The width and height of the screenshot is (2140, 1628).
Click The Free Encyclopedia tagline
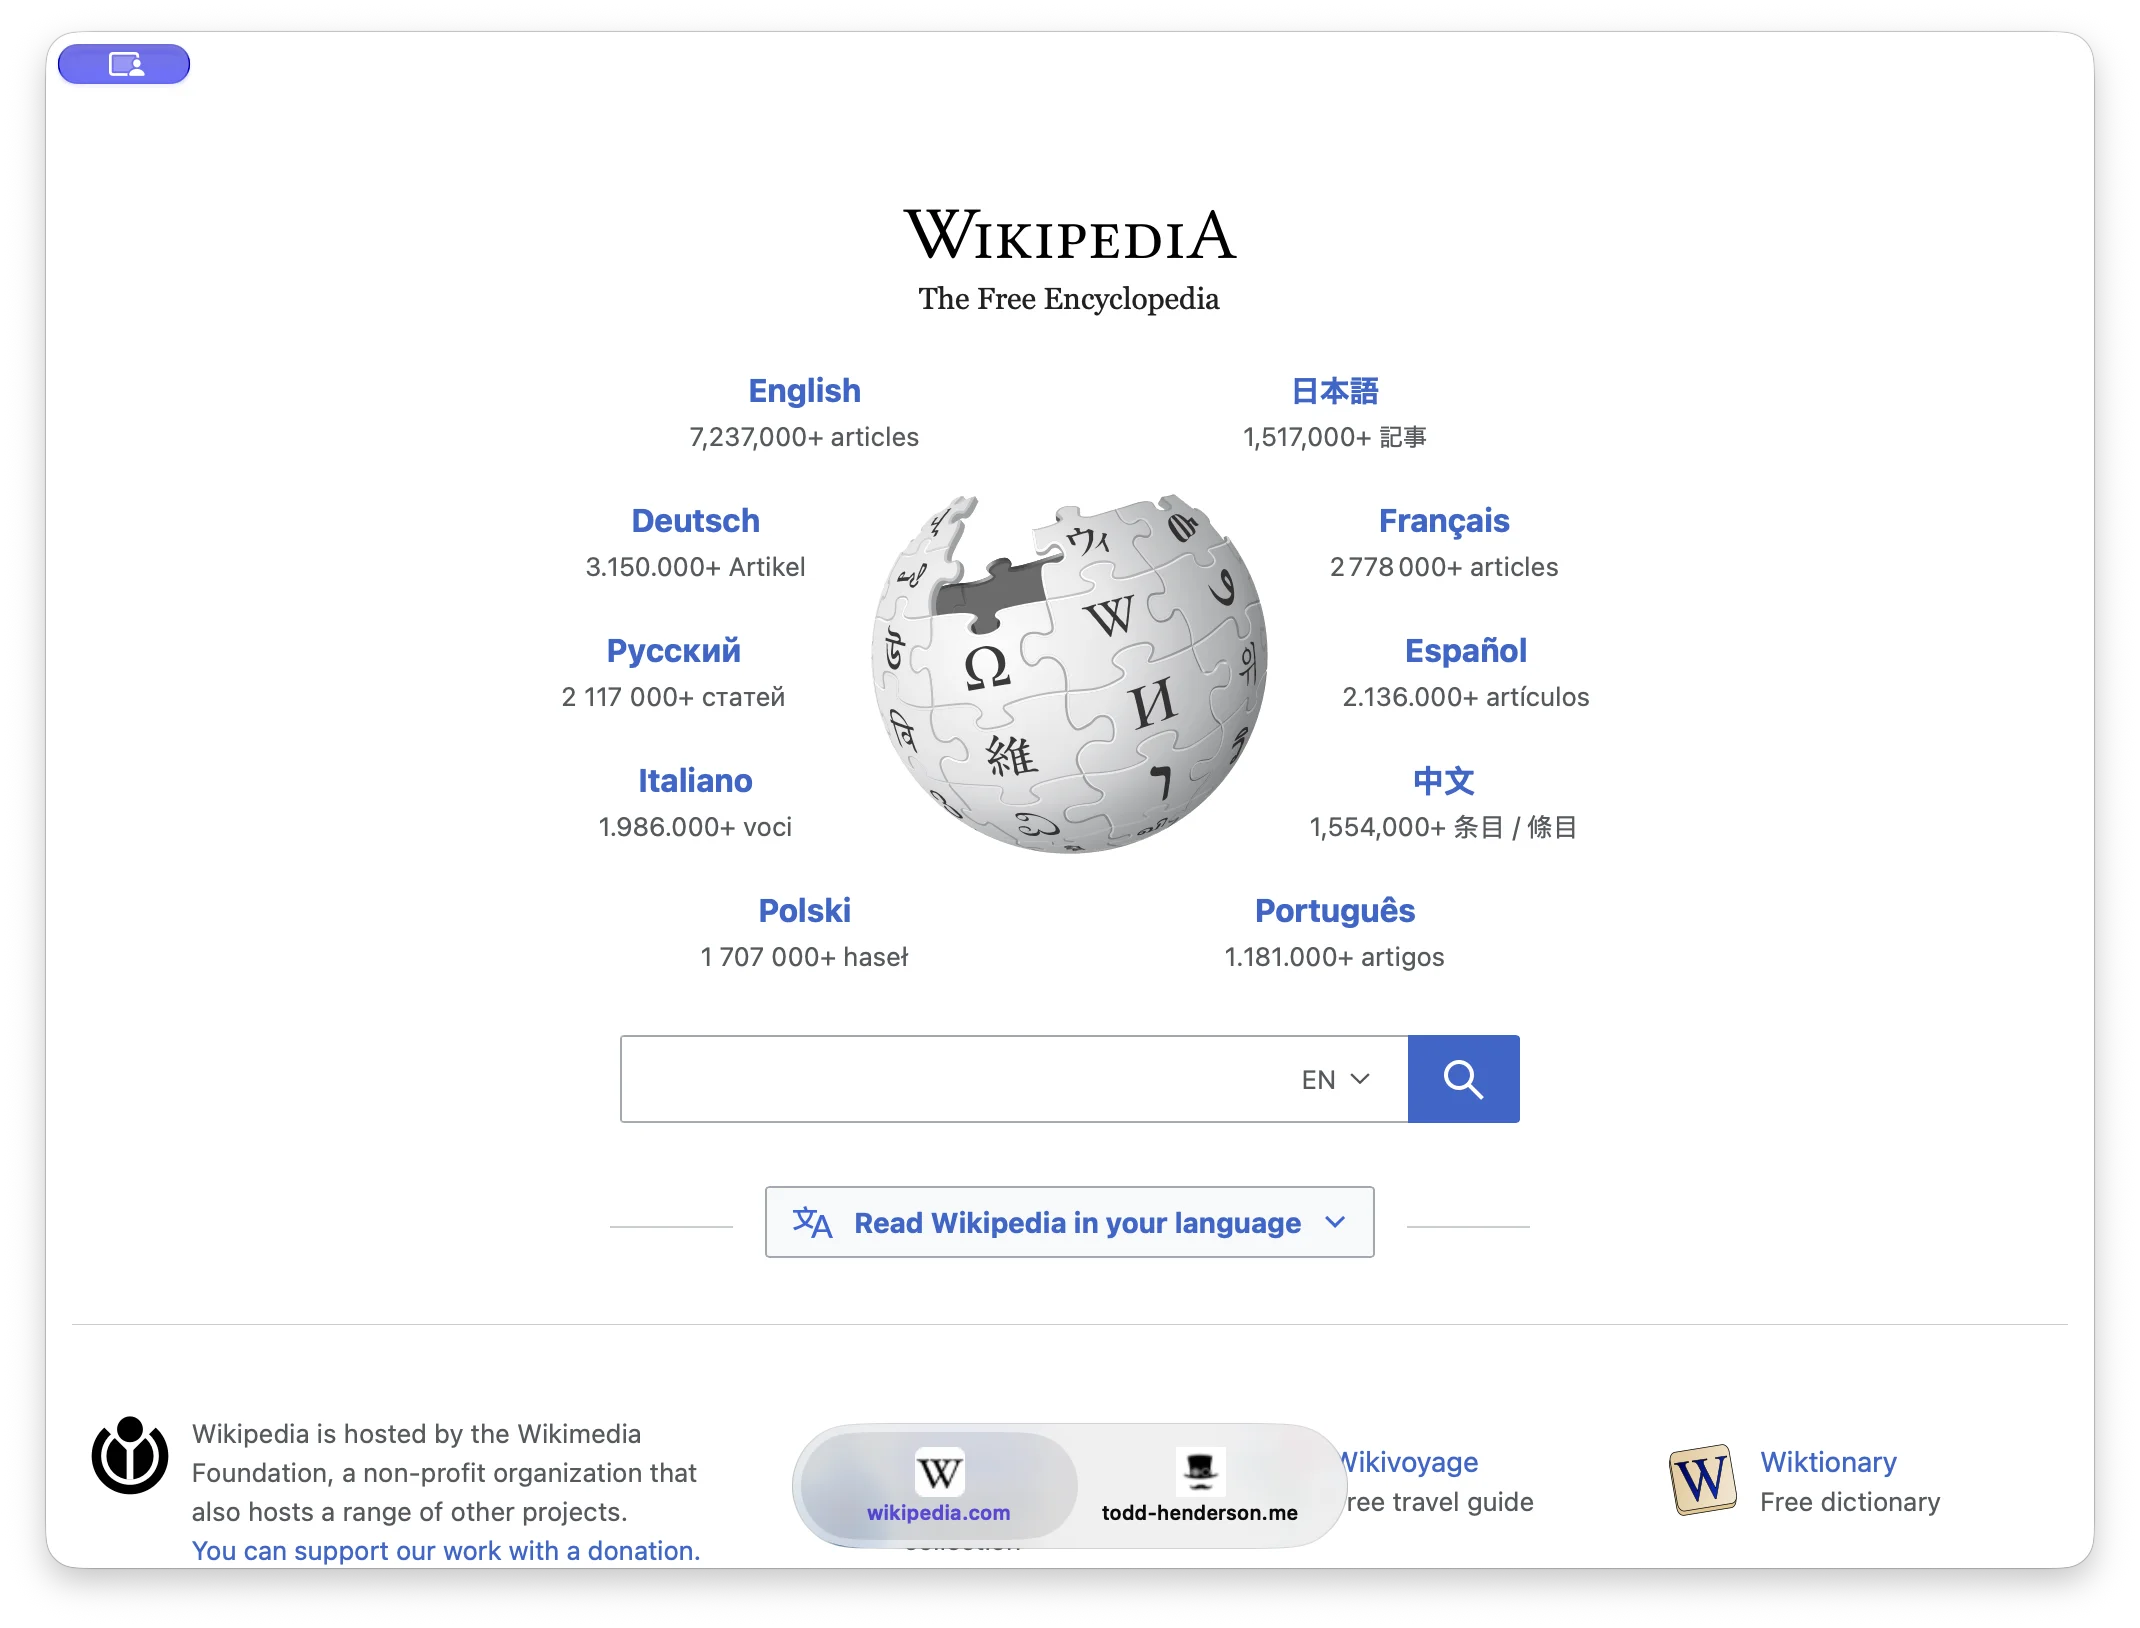tap(1069, 299)
